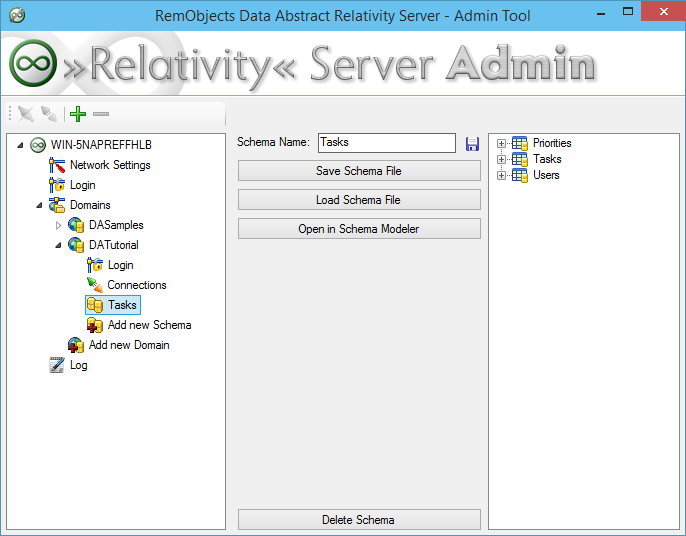Click the Tasks schema database icon

(95, 305)
